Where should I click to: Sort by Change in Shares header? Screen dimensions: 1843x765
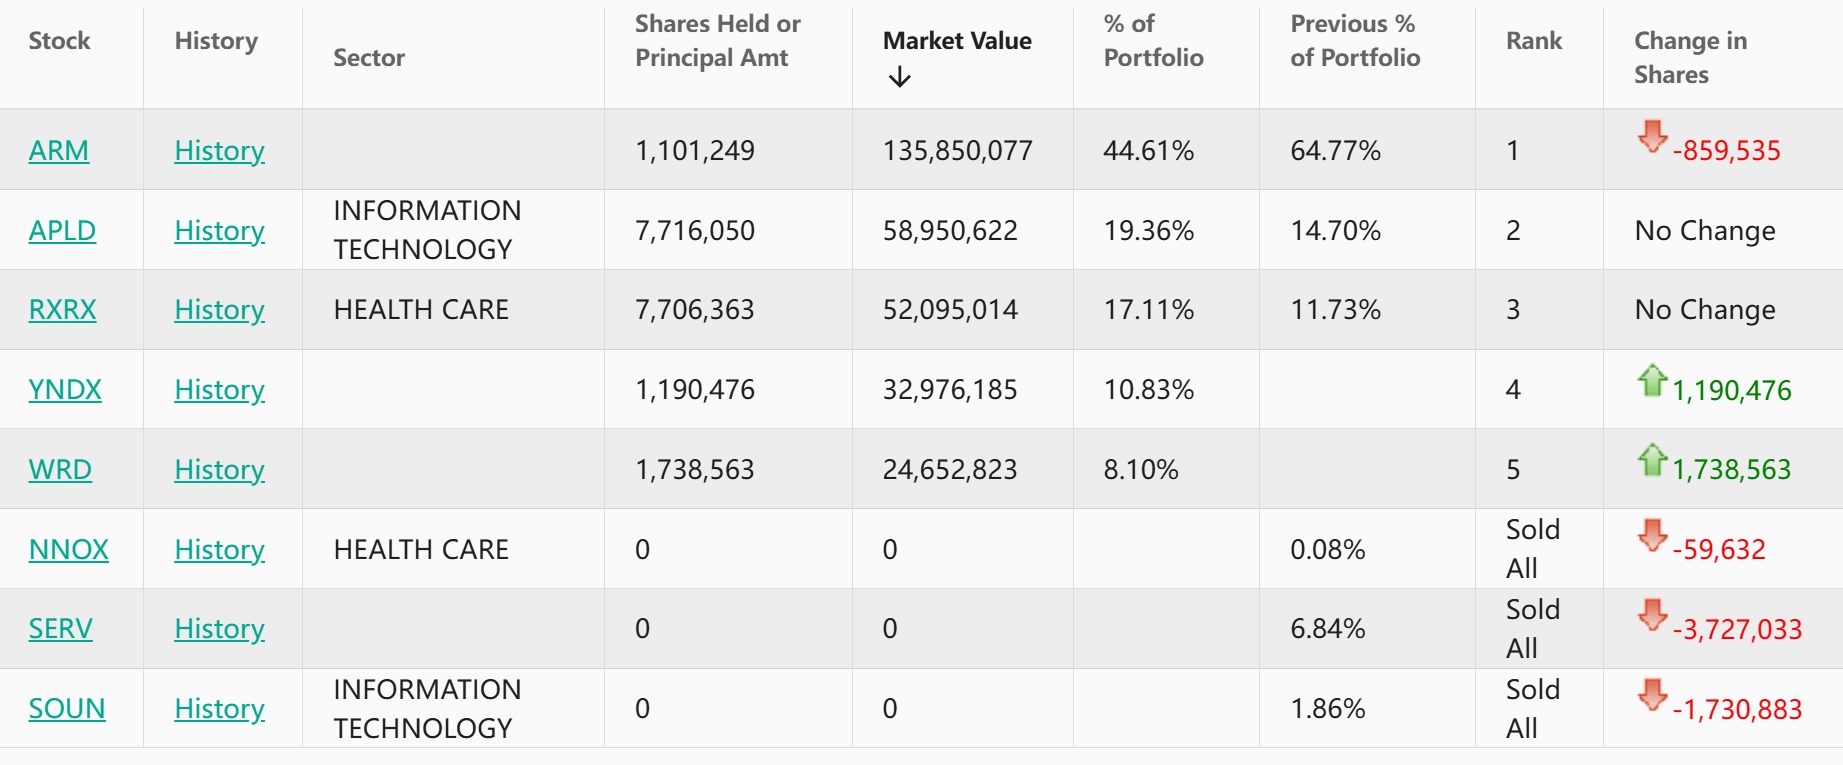tap(1689, 57)
